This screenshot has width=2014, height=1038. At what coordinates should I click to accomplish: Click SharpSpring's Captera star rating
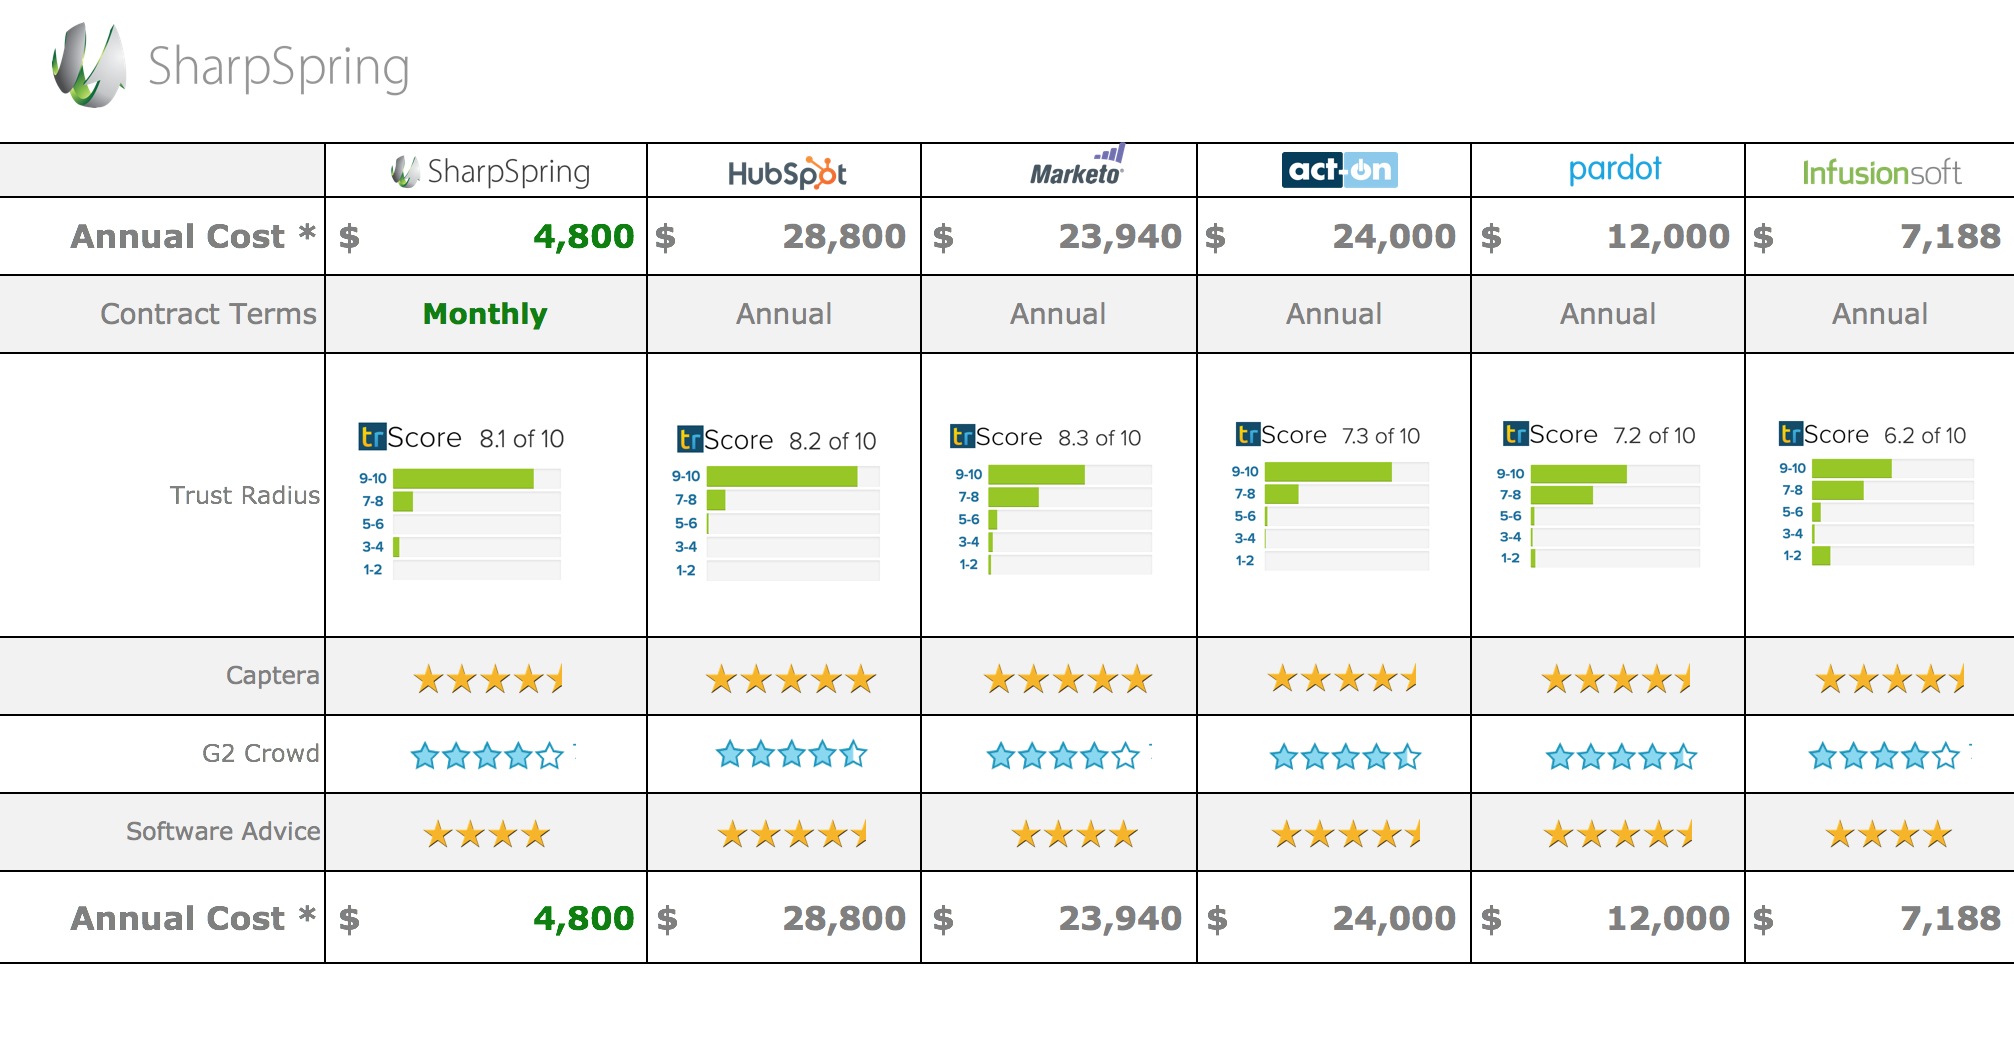click(489, 680)
